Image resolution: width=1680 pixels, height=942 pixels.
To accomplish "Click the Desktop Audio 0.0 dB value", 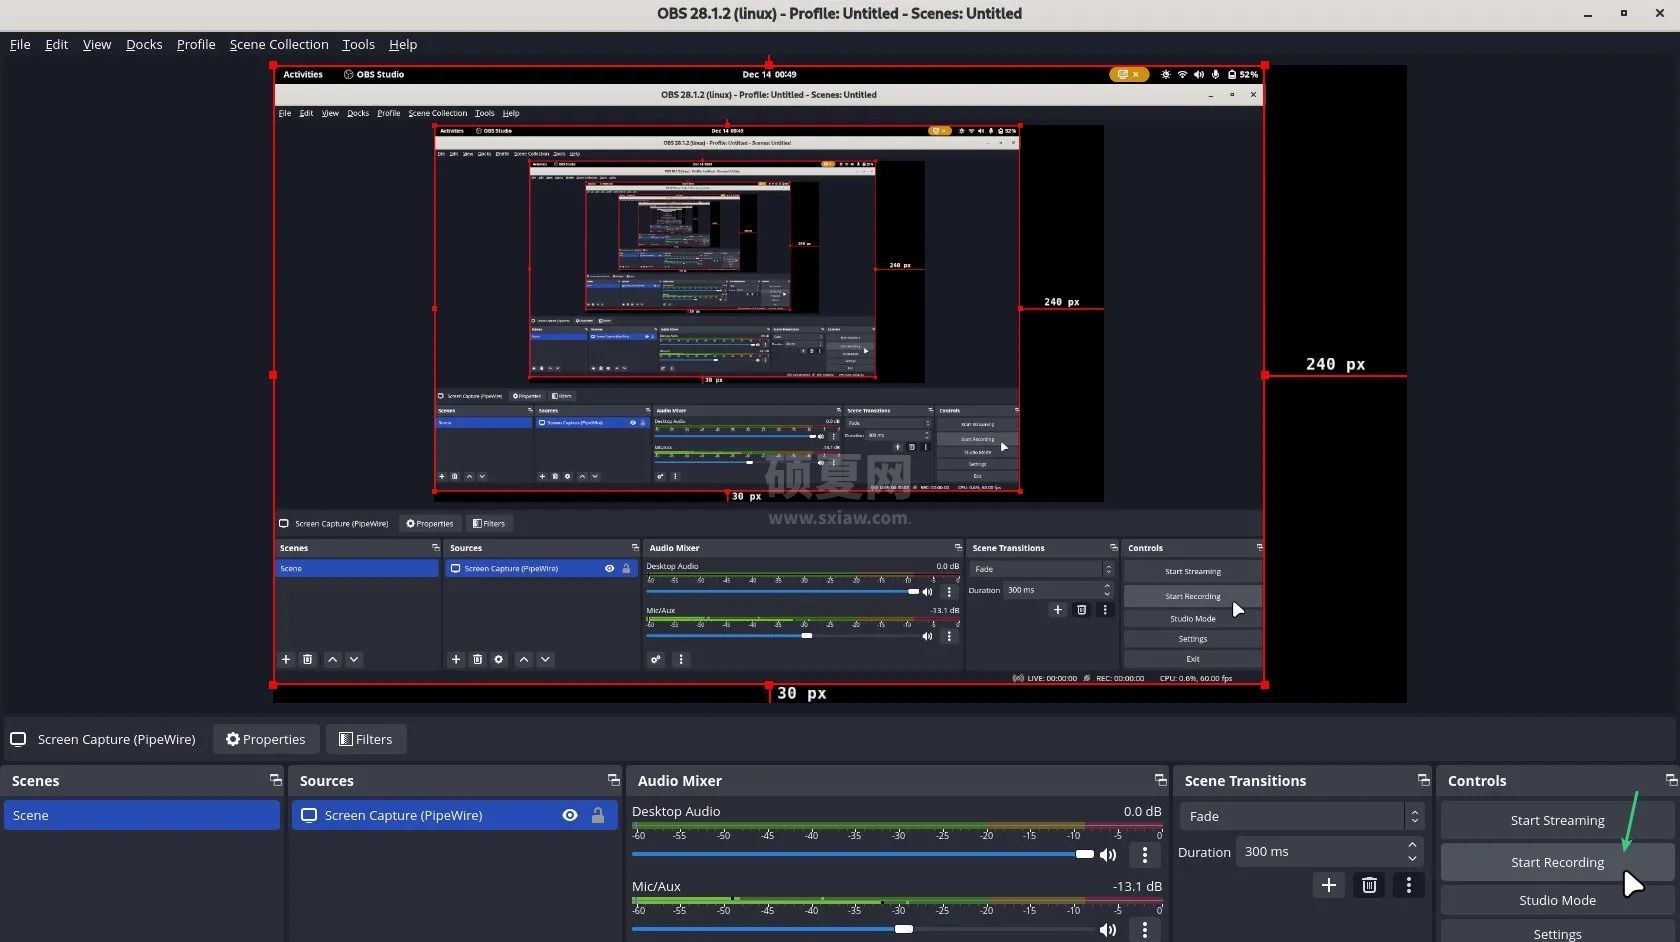I will coord(1142,811).
